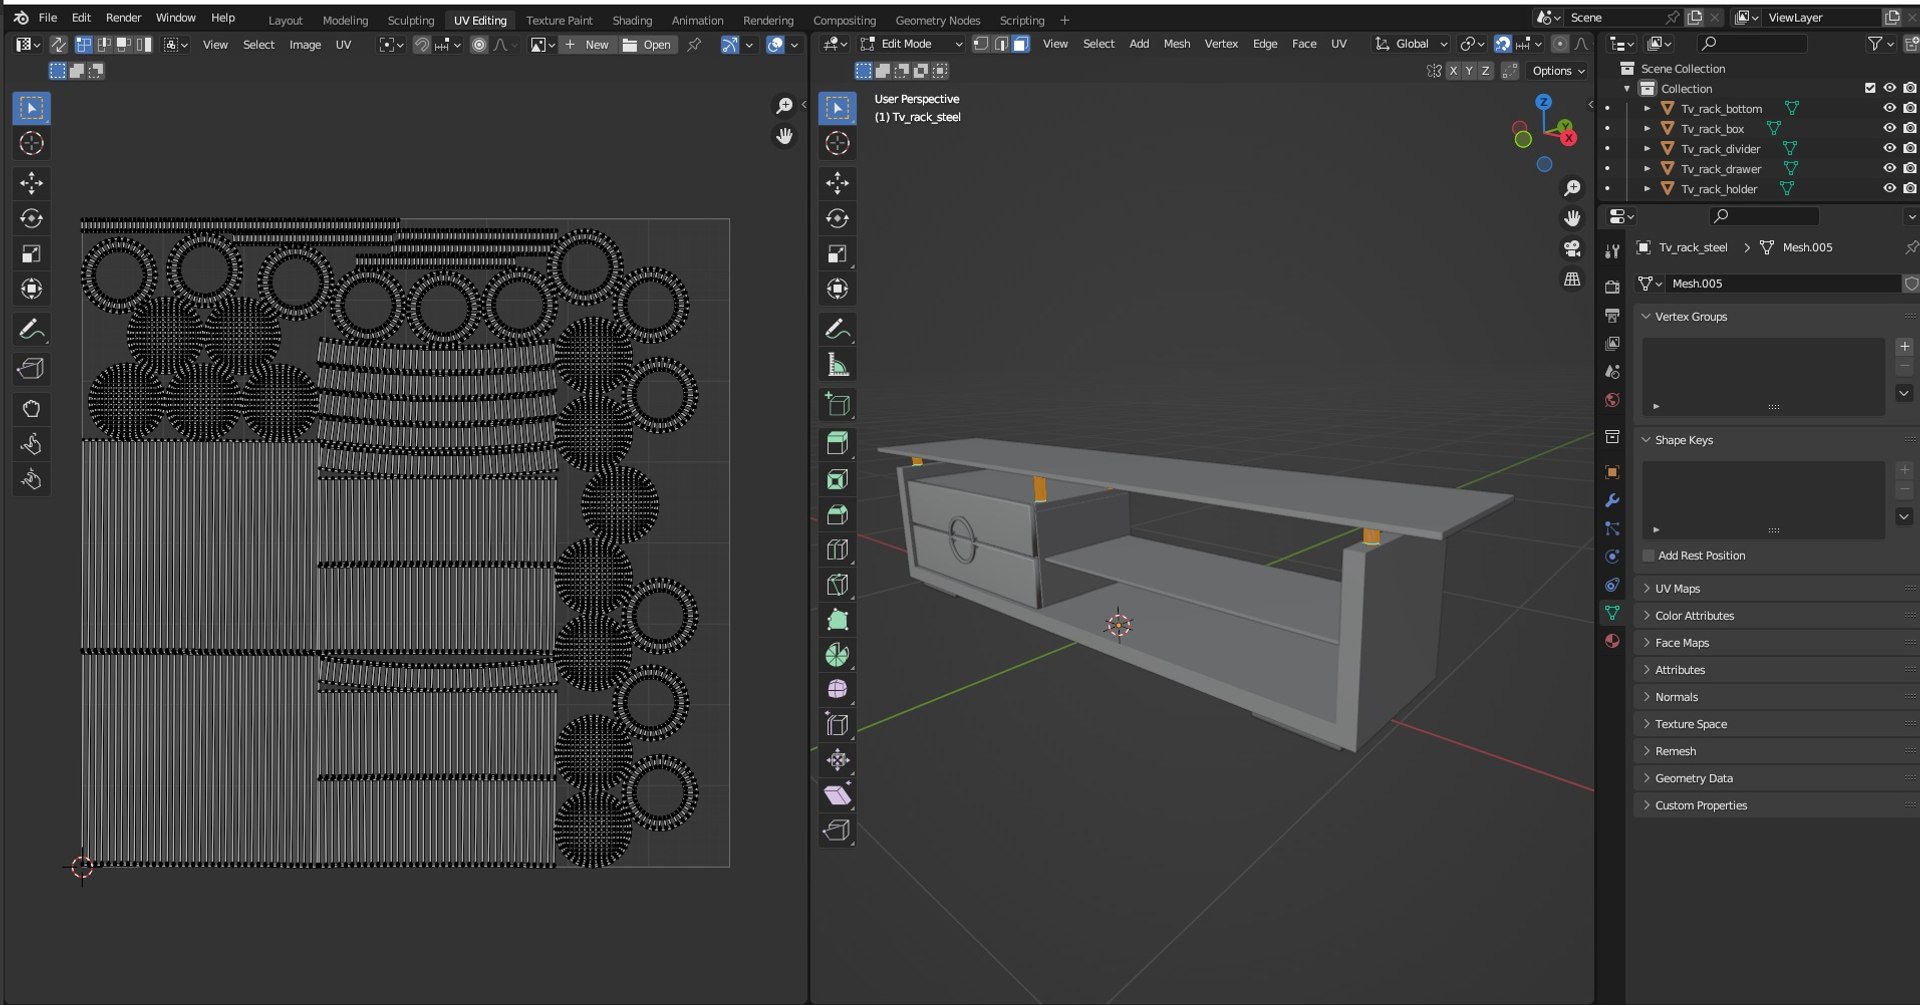Viewport: 1920px width, 1005px height.
Task: Open the Render menu
Action: 123,18
